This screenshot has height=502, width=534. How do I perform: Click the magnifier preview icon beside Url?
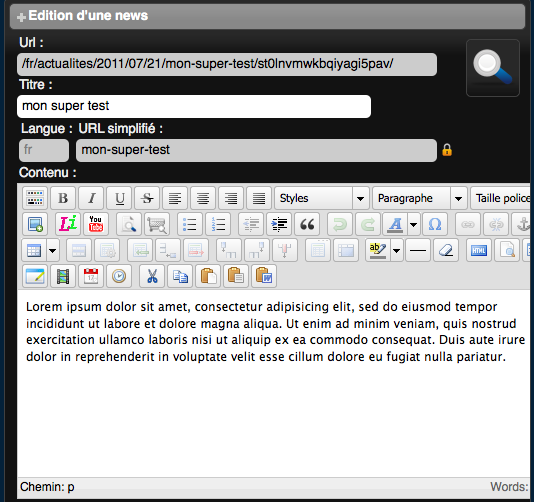492,68
